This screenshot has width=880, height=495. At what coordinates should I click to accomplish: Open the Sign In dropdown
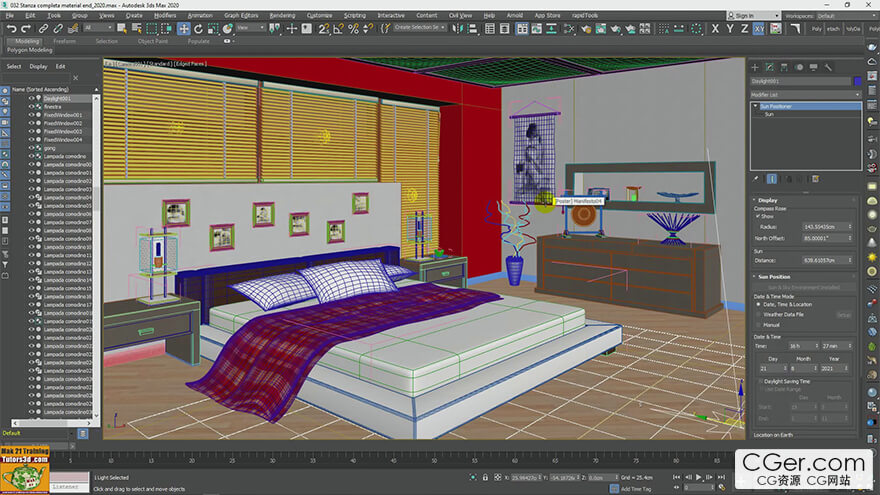753,16
